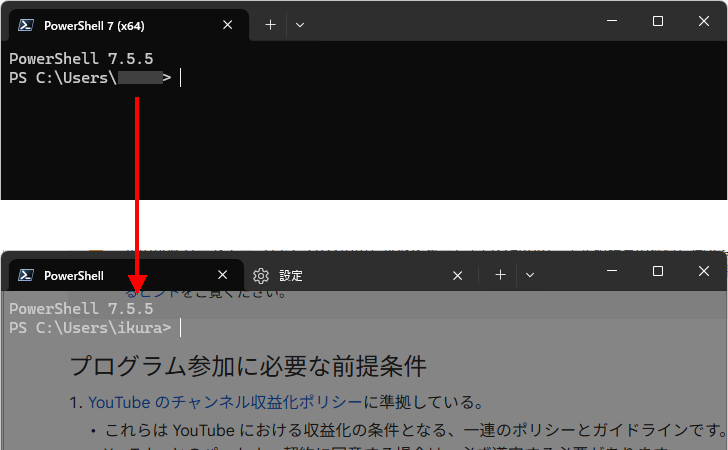Screen dimensions: 728x450
Task: Select the PowerShell tab in the lower window
Action: coord(126,275)
